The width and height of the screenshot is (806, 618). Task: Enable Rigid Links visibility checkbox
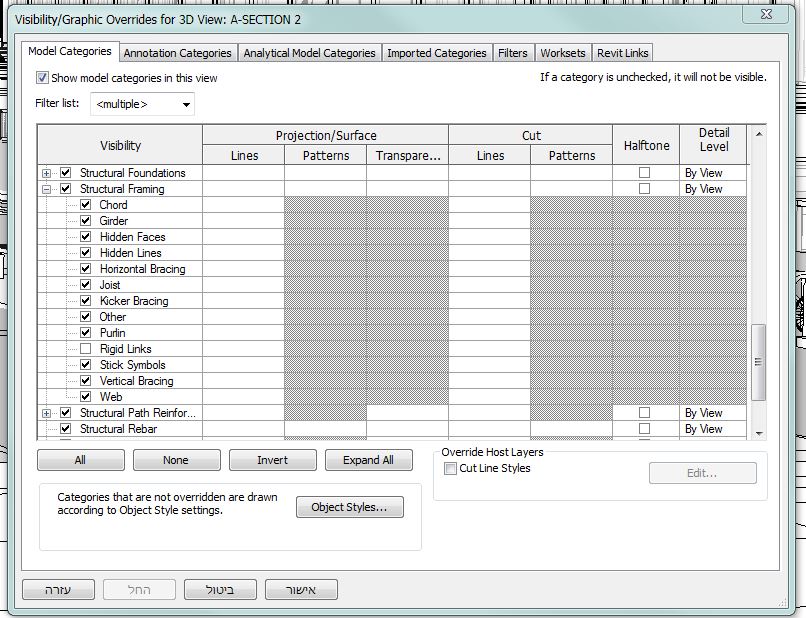86,349
